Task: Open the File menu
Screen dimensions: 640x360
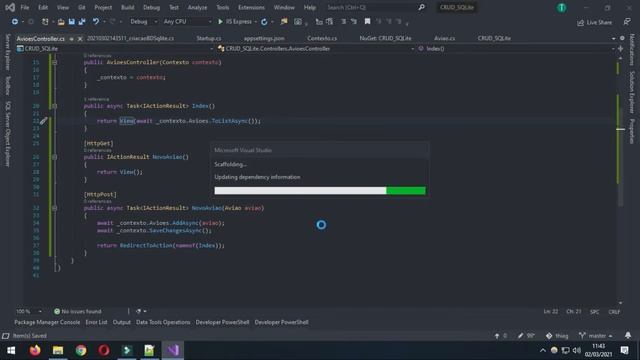Action: [25, 7]
